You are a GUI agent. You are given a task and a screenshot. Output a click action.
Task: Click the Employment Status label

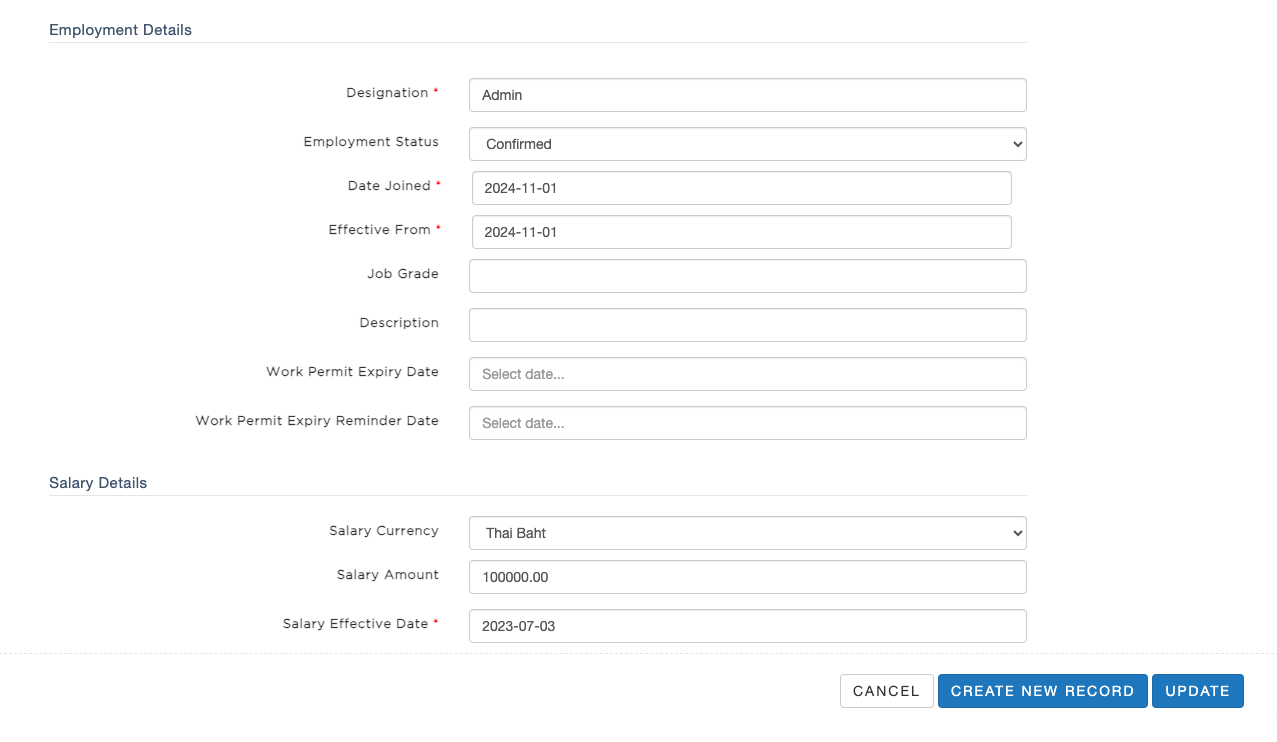(371, 142)
